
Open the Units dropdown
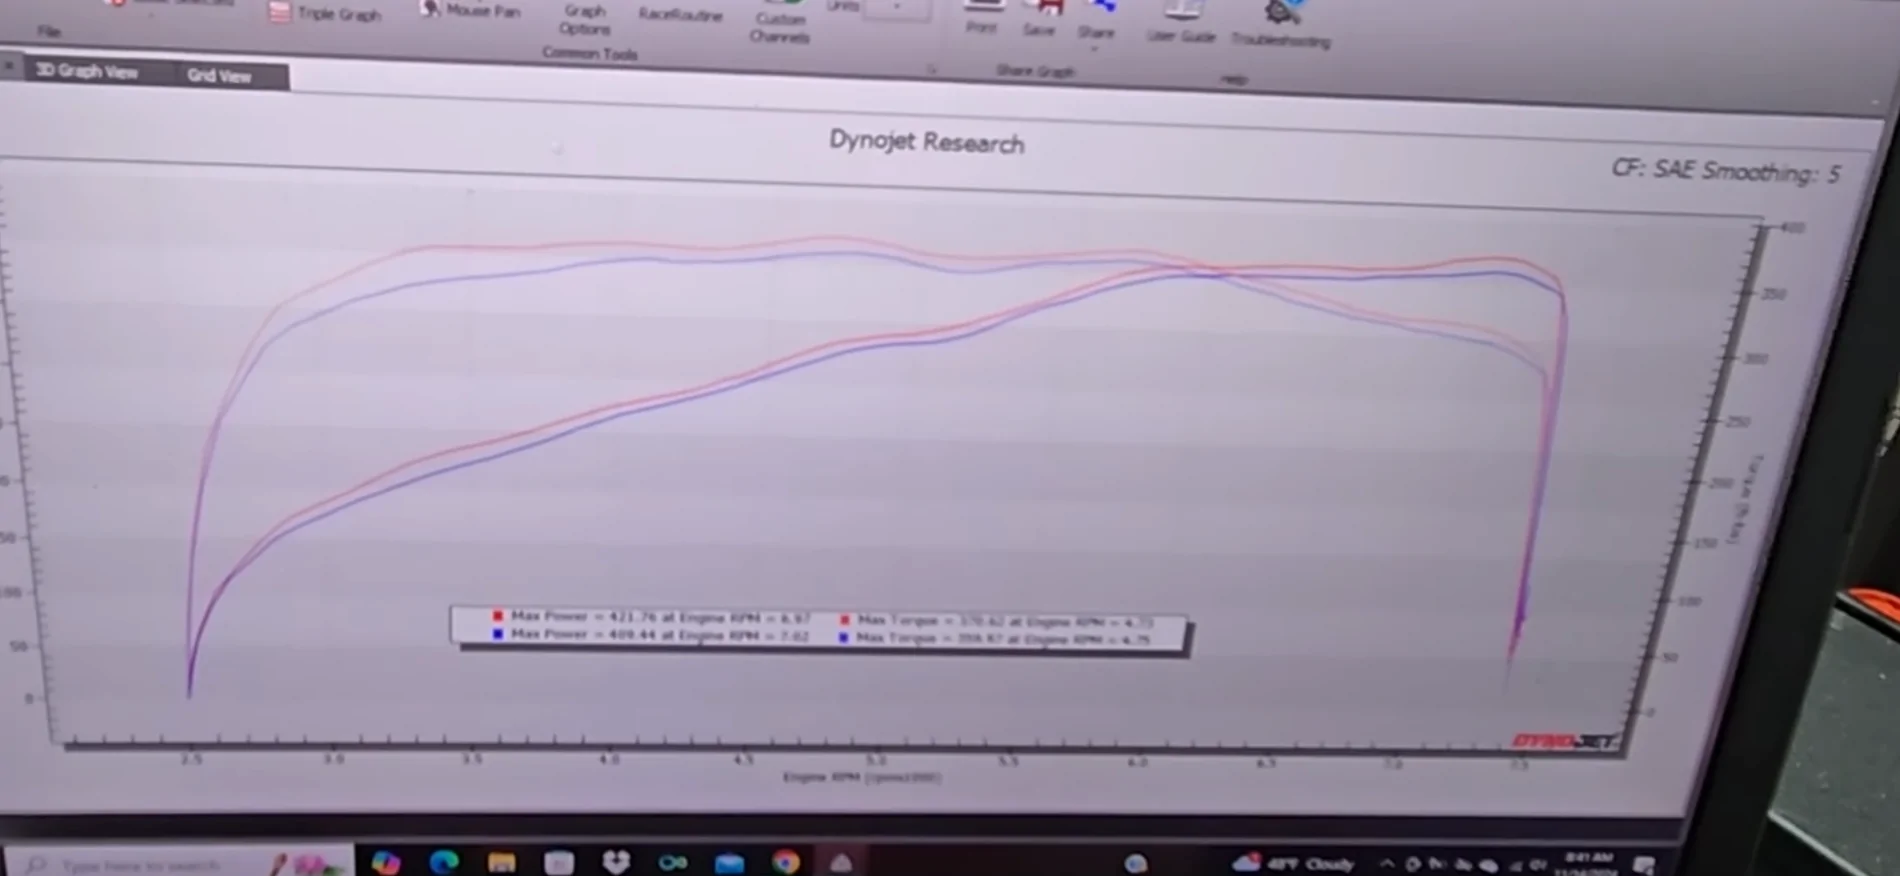coord(897,8)
